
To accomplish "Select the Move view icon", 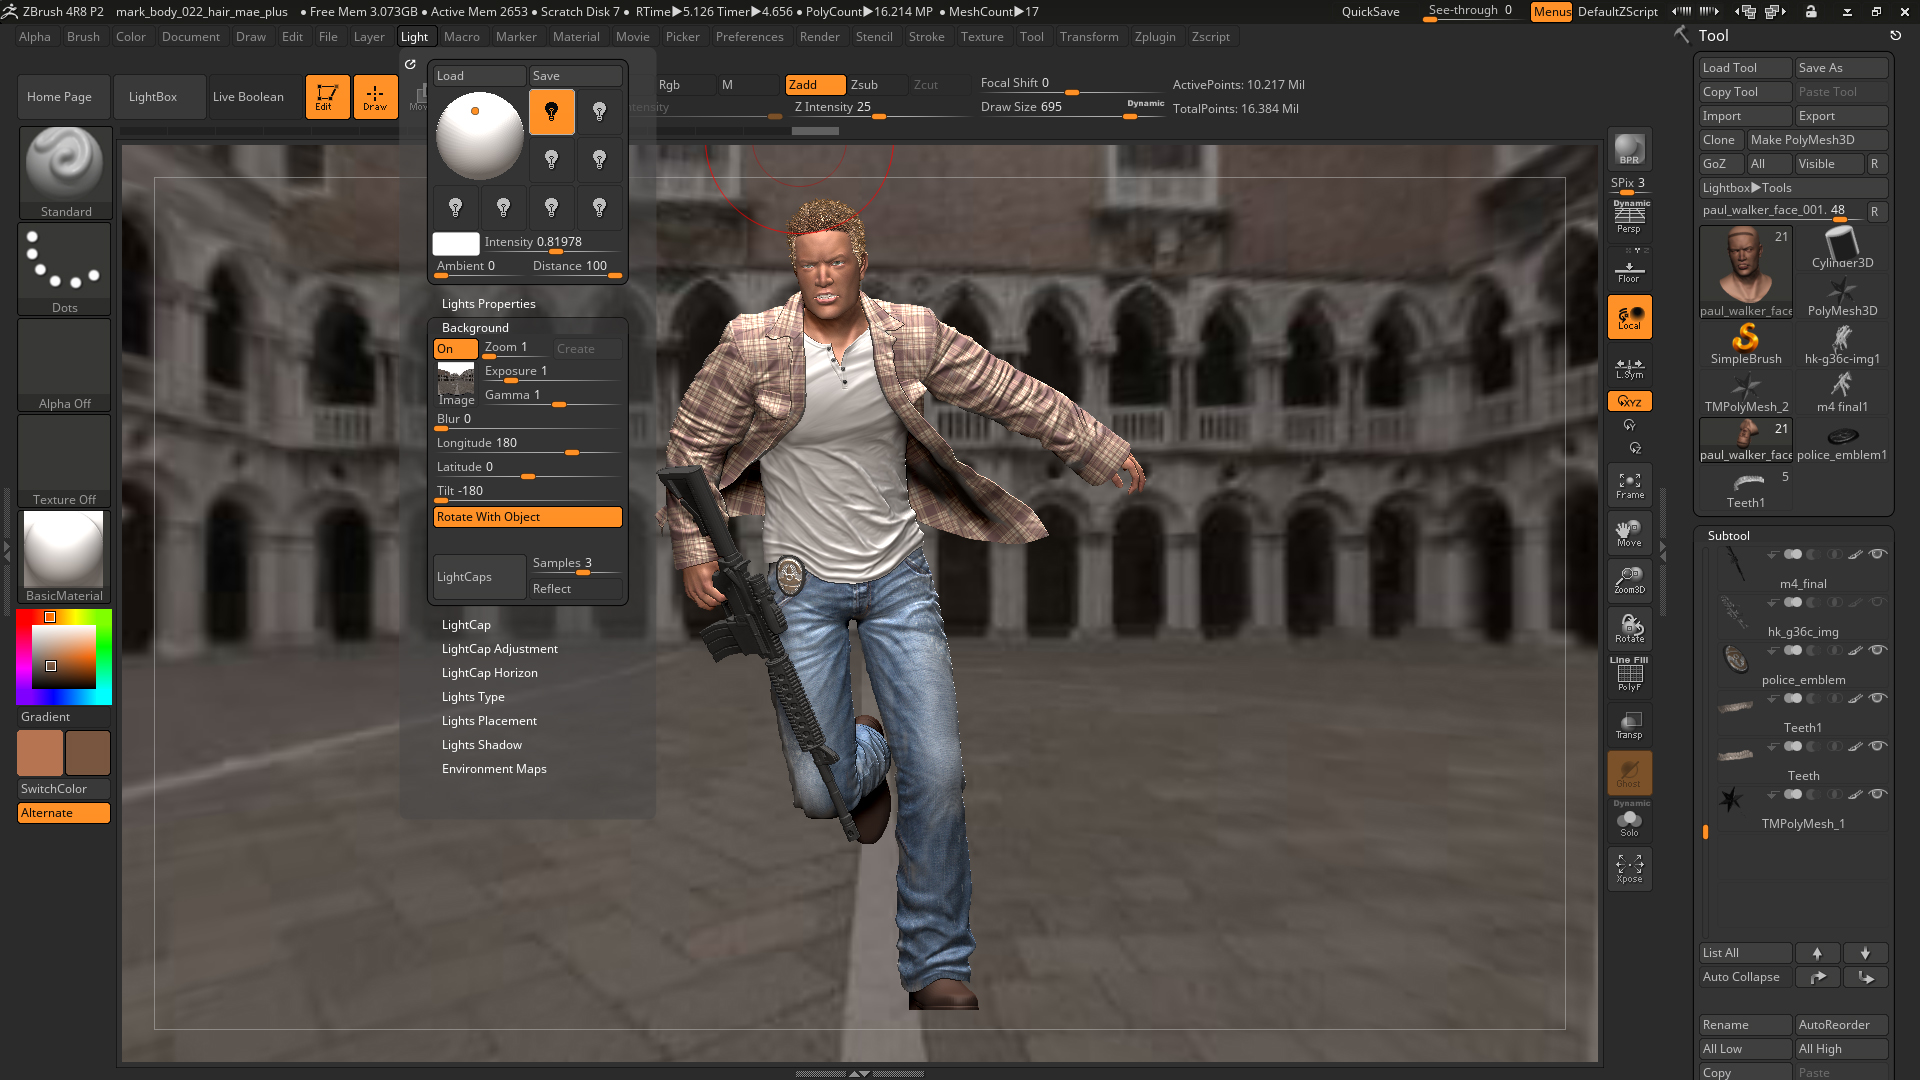I will 1629,533.
